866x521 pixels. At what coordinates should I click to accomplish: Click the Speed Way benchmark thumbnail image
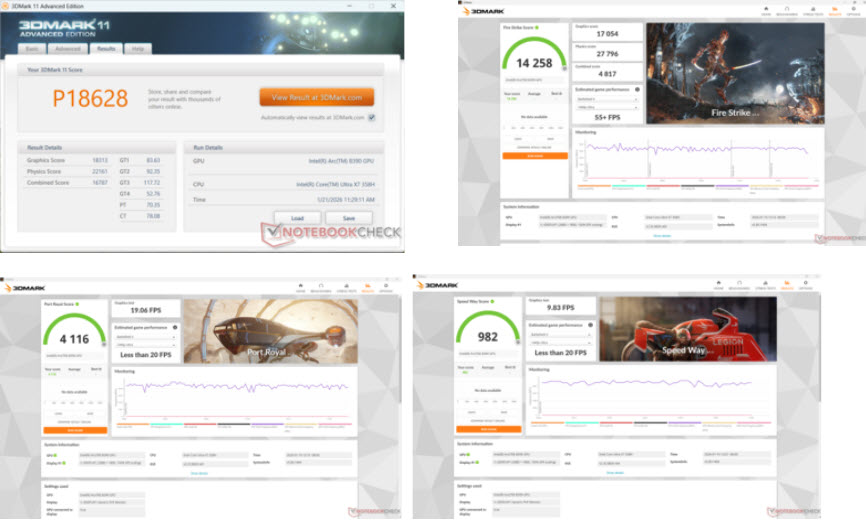tap(688, 329)
